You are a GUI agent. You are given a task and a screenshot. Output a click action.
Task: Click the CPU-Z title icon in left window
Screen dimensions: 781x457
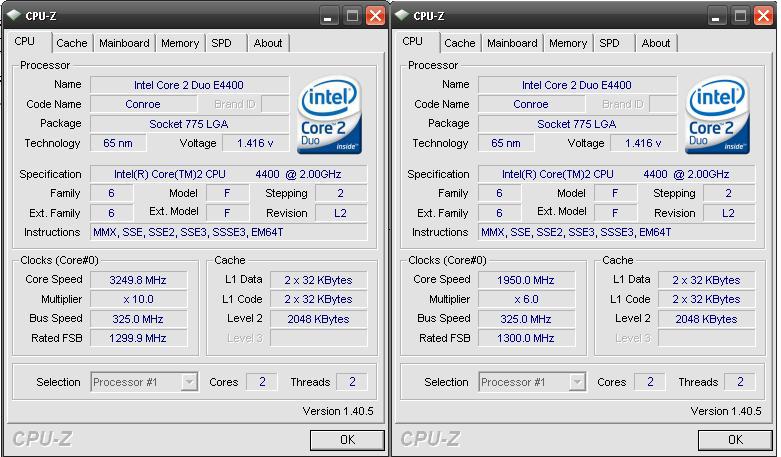(x=13, y=15)
